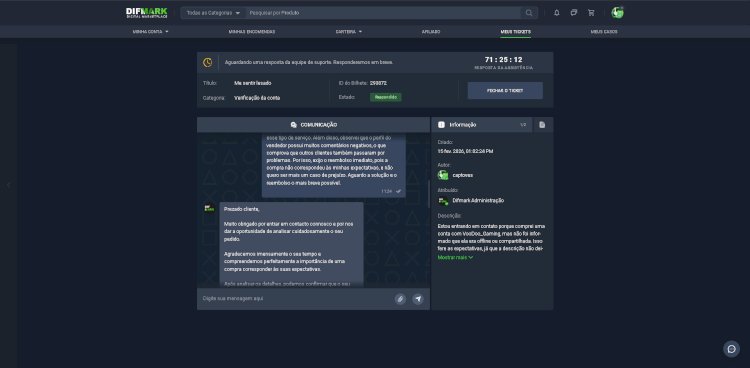The width and height of the screenshot is (750, 368).
Task: Click the Difmark Administração name
Action: coord(478,201)
